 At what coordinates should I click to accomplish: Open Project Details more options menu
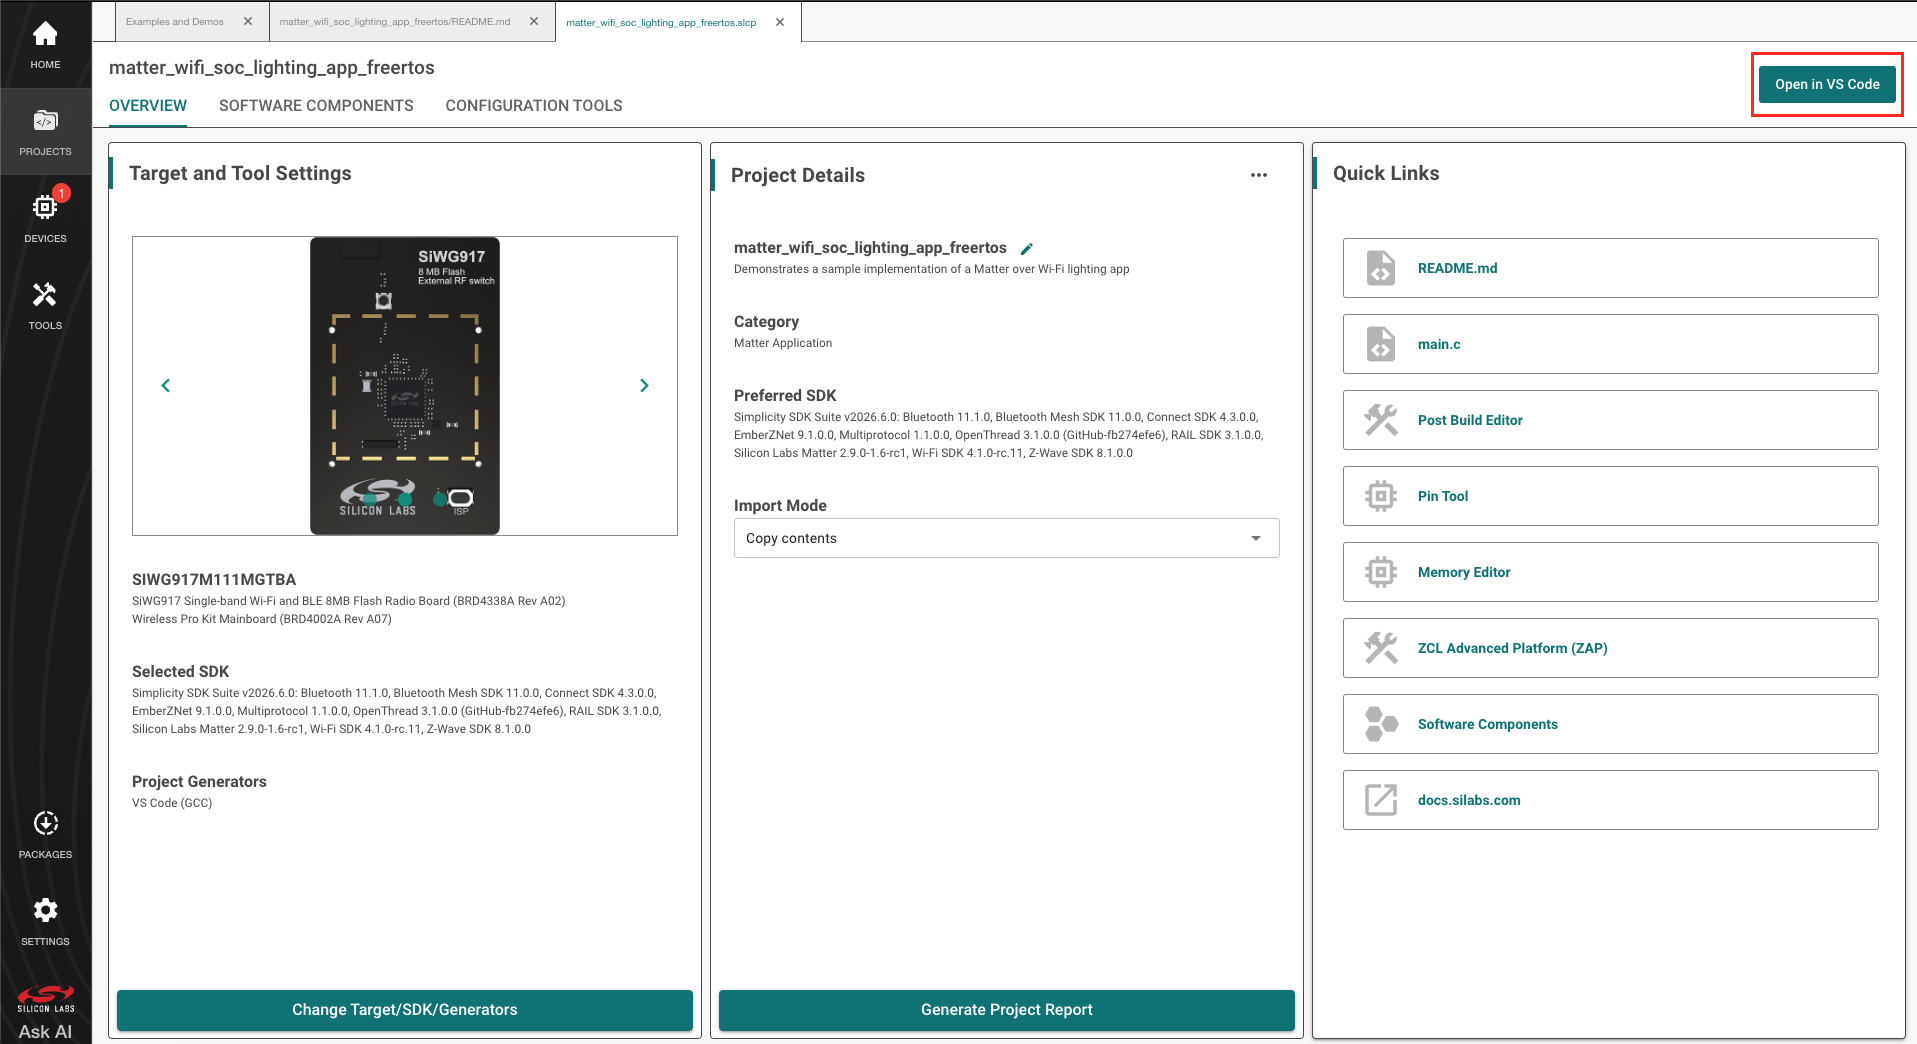click(1259, 175)
